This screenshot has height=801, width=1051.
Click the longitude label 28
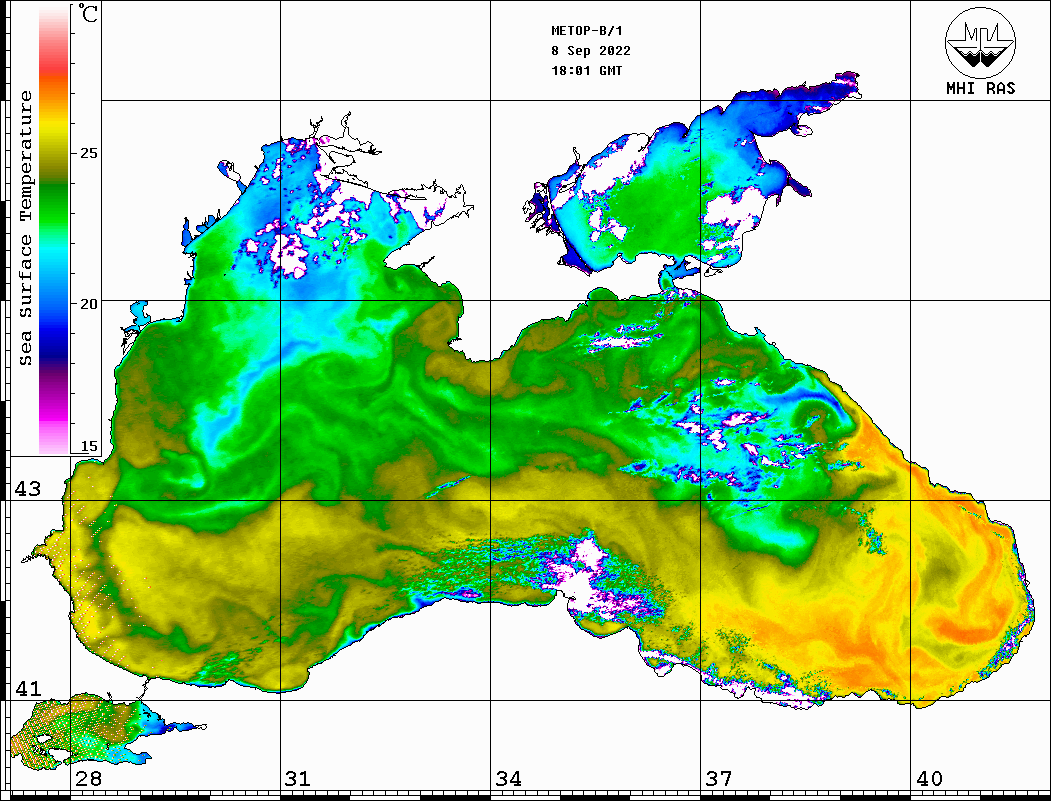point(88,778)
